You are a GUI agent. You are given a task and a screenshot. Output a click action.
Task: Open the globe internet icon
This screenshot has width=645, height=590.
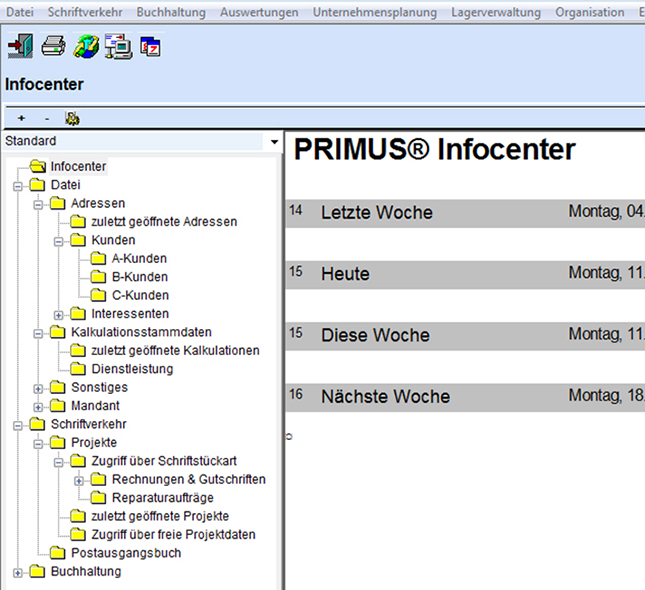(86, 46)
